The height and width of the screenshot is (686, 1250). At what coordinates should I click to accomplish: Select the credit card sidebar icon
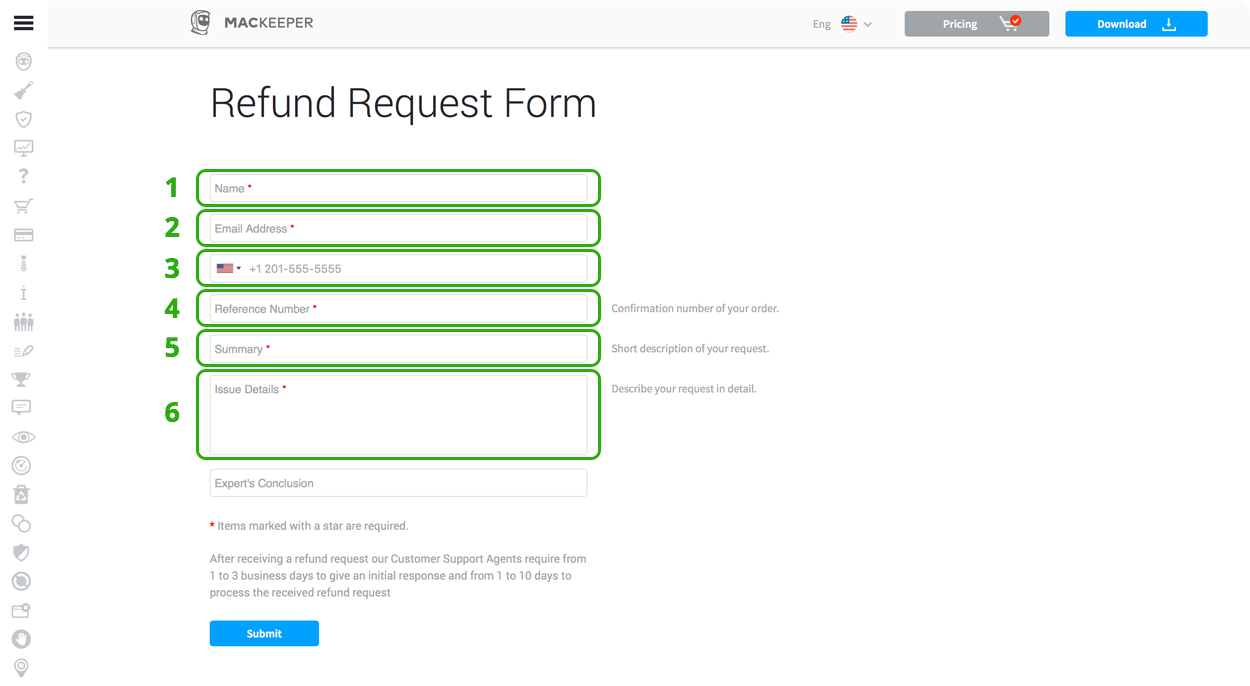click(x=23, y=235)
